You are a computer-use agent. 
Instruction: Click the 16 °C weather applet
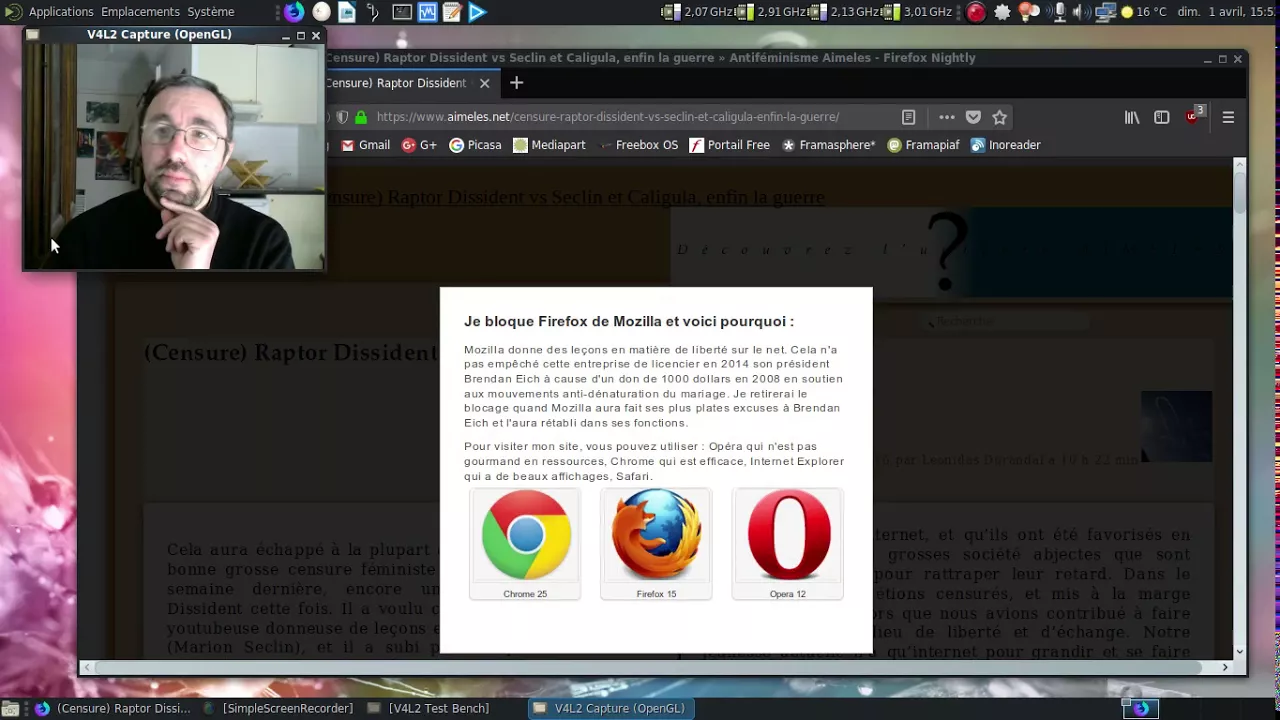point(1144,12)
